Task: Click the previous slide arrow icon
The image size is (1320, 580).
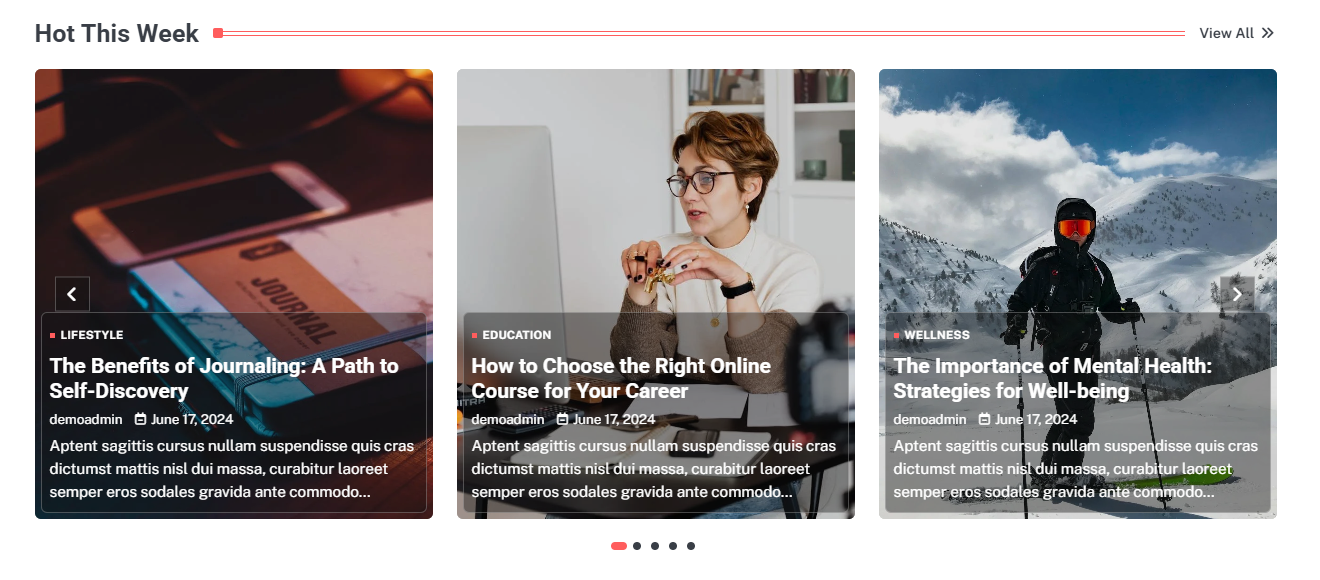Action: [72, 294]
